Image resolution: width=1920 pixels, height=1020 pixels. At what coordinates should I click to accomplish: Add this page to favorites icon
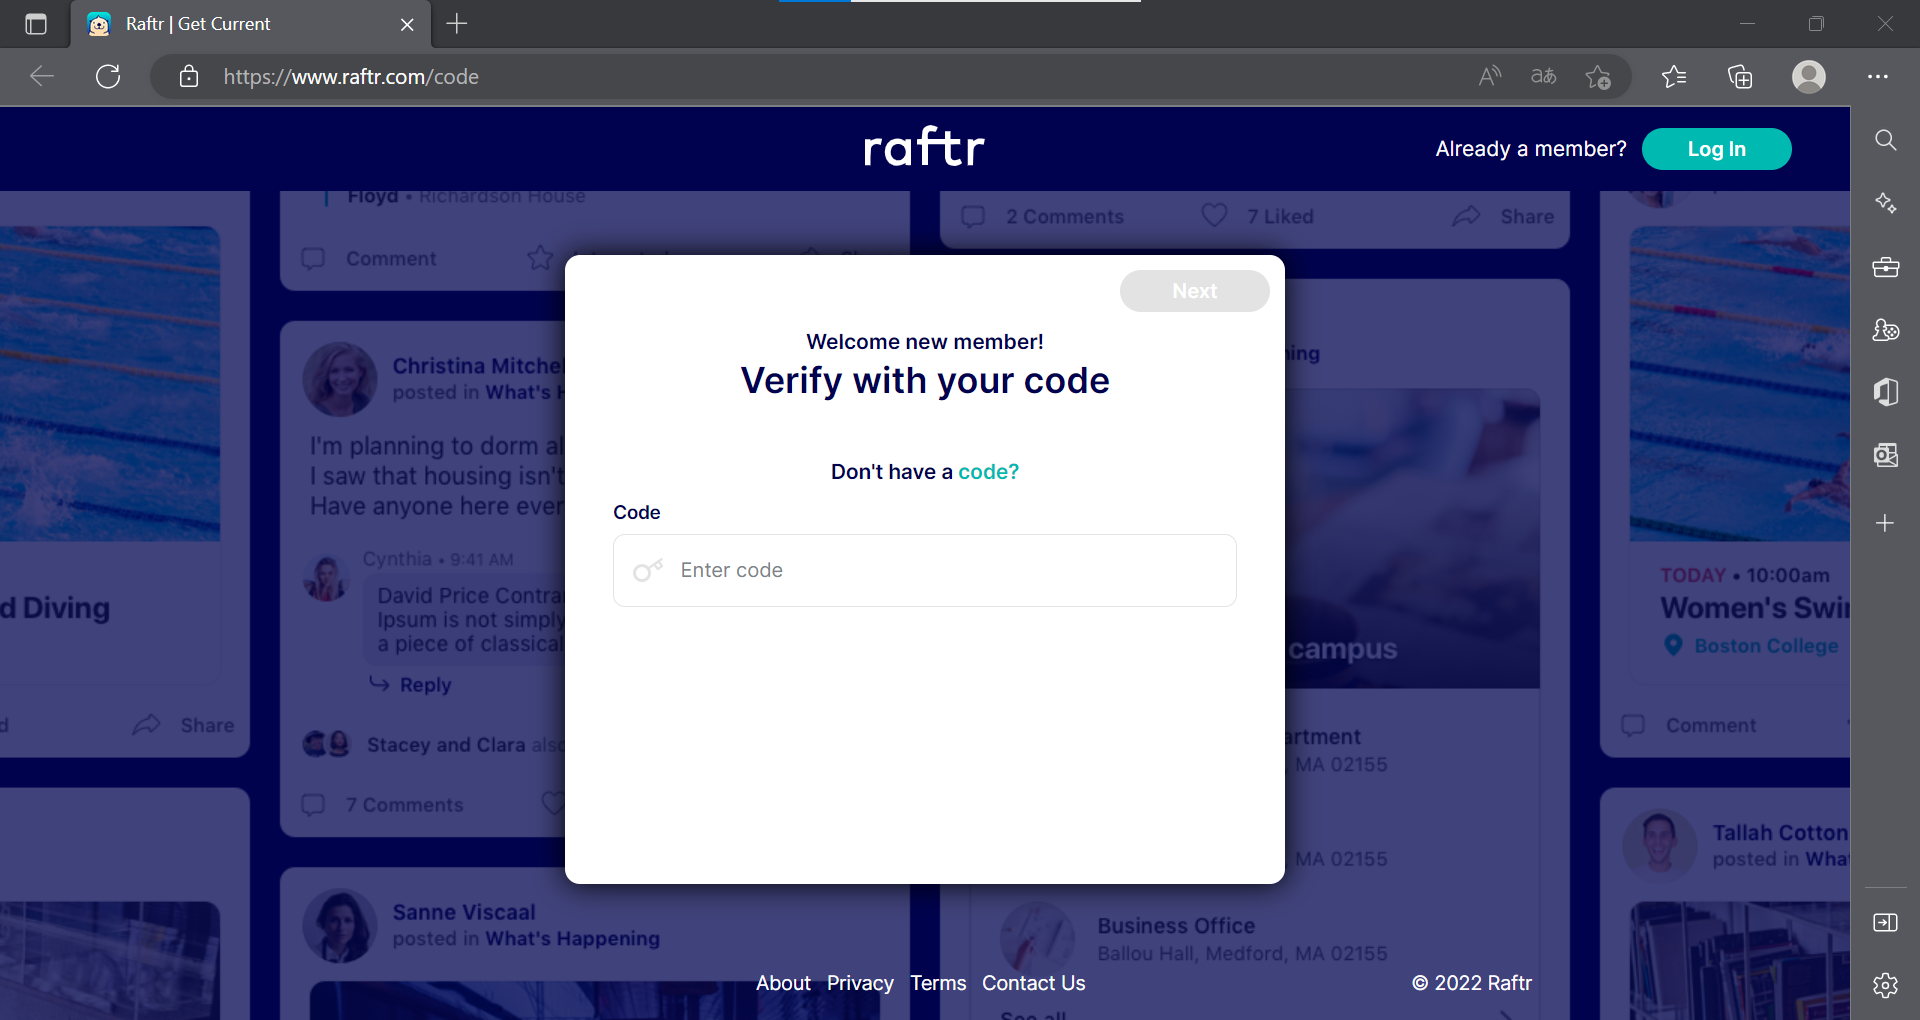1598,77
